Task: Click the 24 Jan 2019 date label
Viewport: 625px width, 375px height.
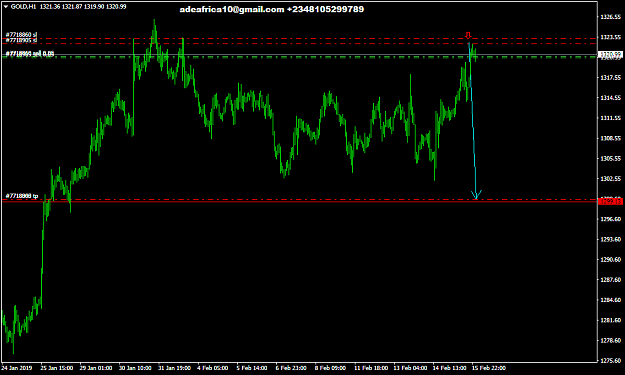Action: [17, 368]
